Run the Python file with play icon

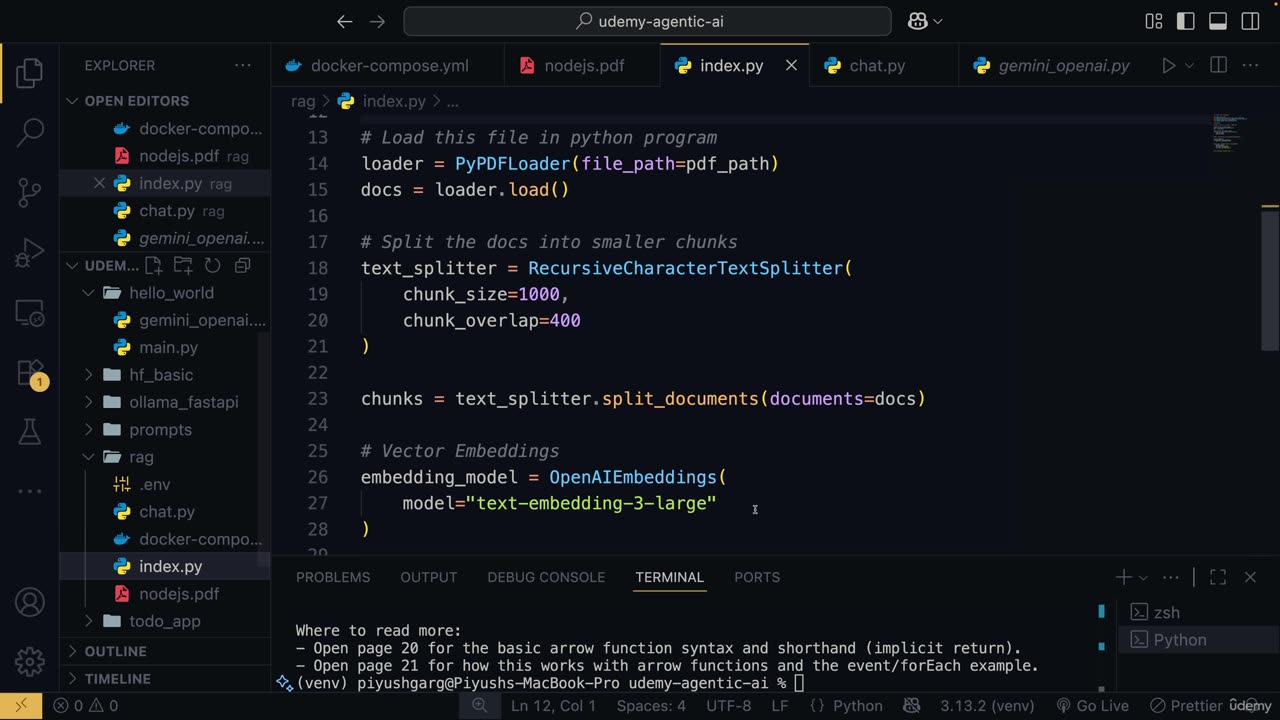coord(1168,65)
